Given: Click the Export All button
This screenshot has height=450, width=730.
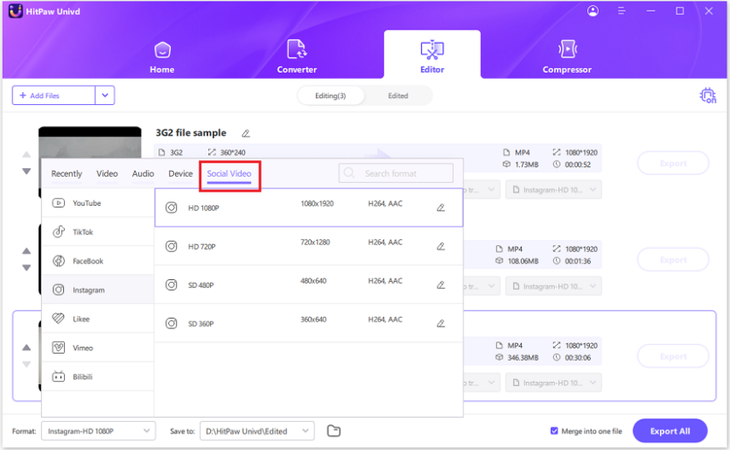Looking at the screenshot, I should [669, 431].
